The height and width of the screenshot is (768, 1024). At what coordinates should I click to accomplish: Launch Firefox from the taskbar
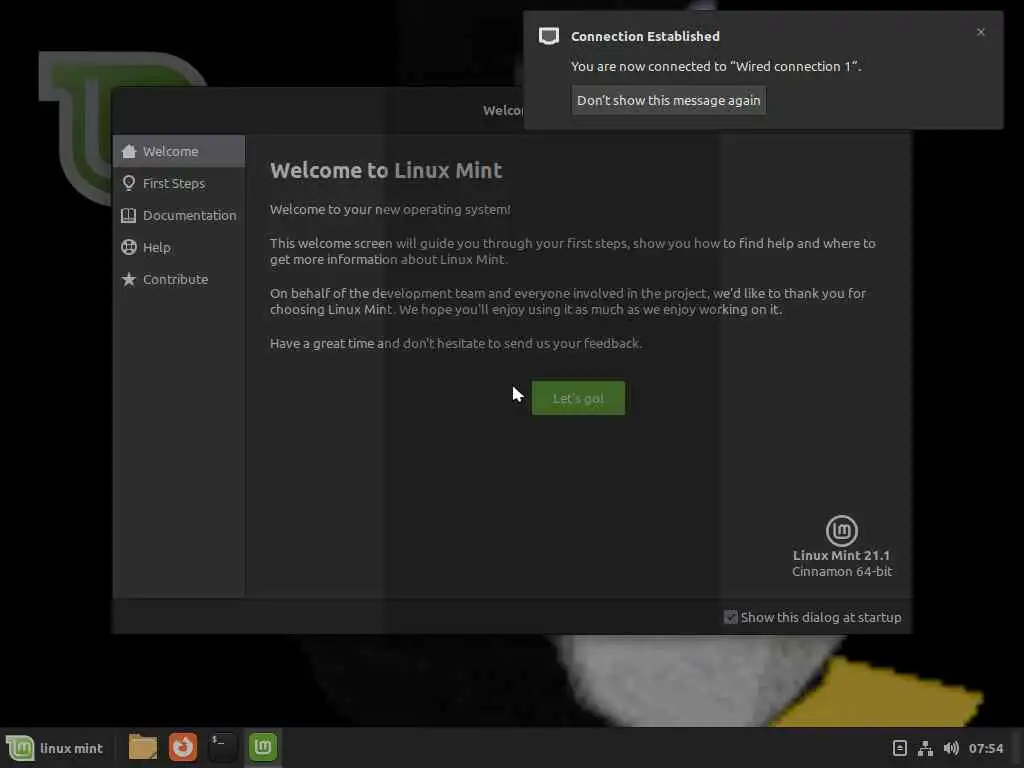[x=183, y=747]
